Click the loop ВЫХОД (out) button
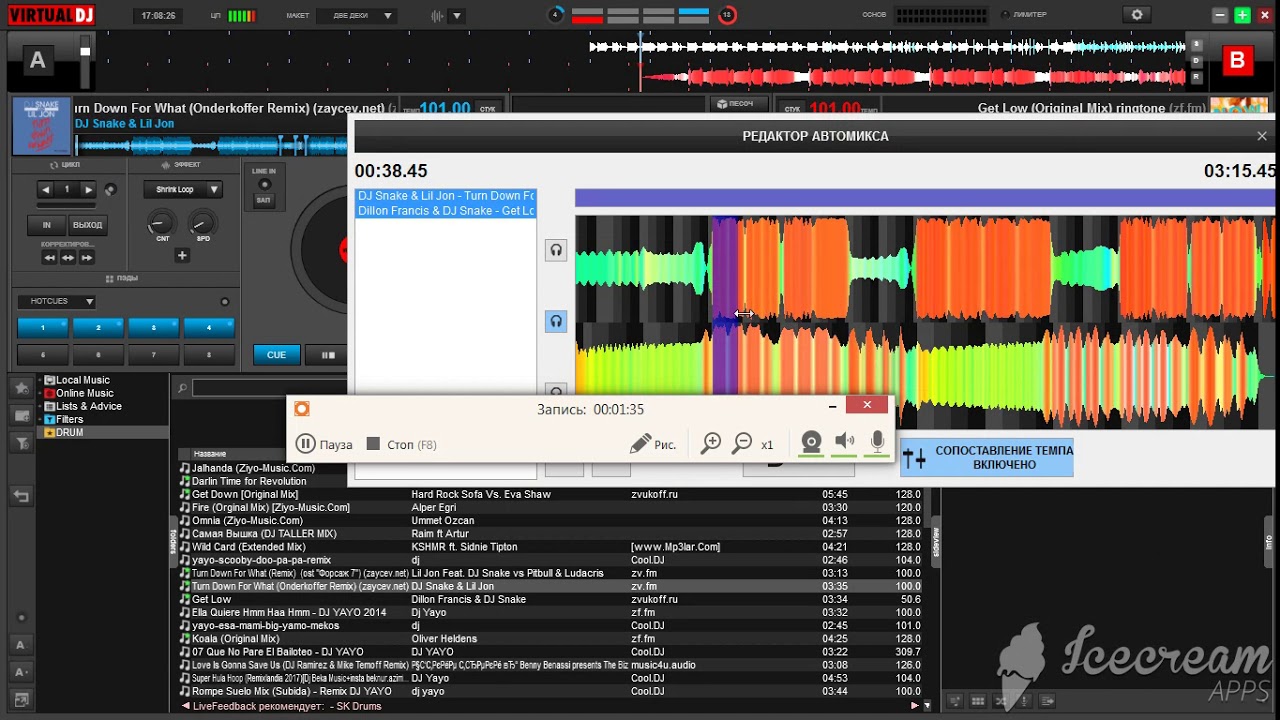1280x720 pixels. point(87,225)
